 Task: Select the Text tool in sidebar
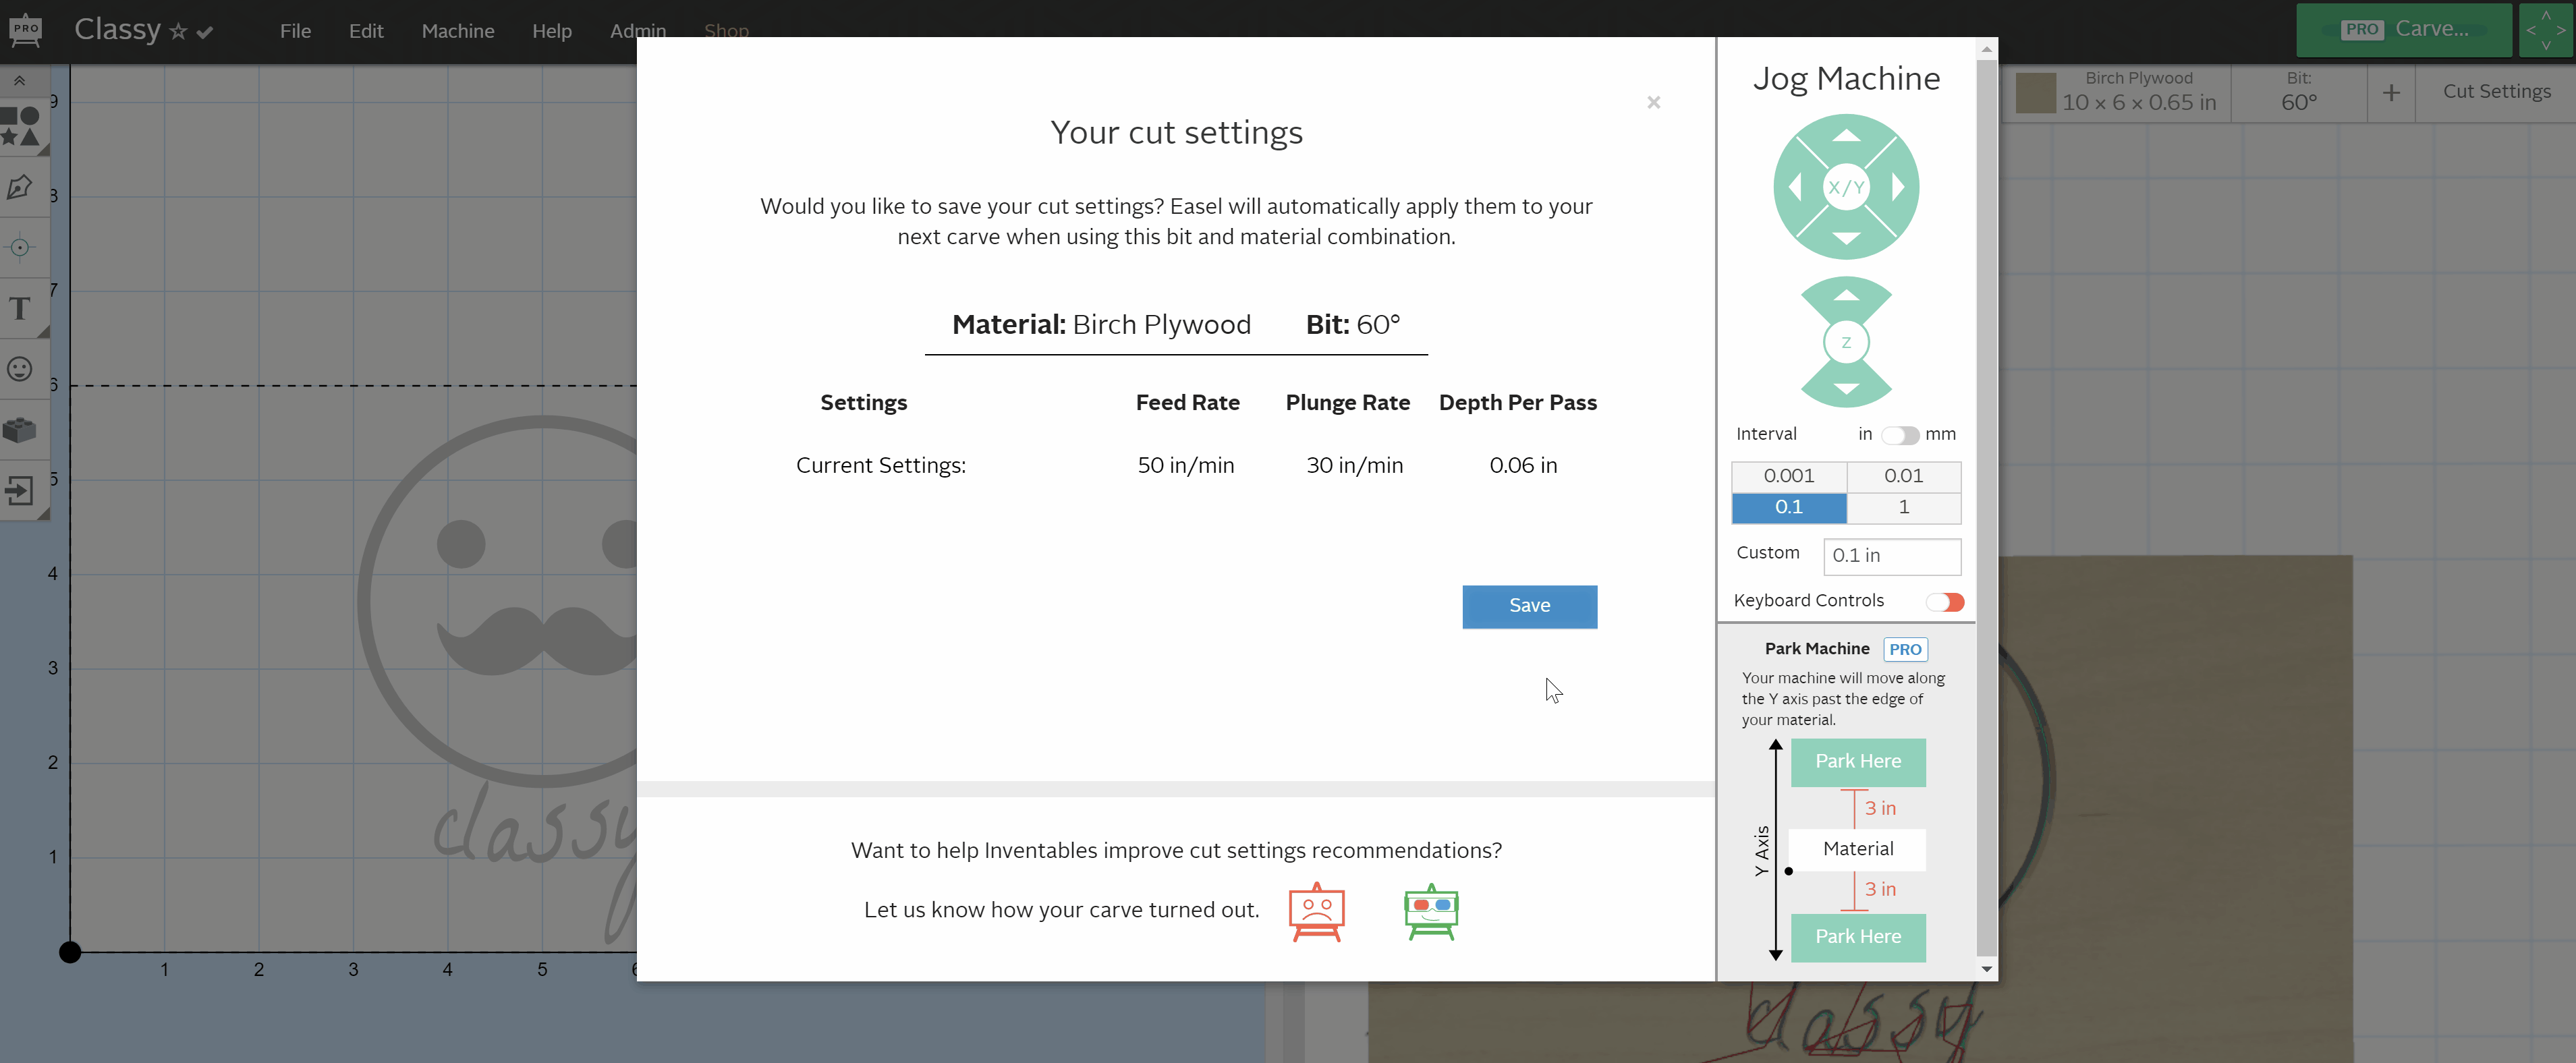20,309
